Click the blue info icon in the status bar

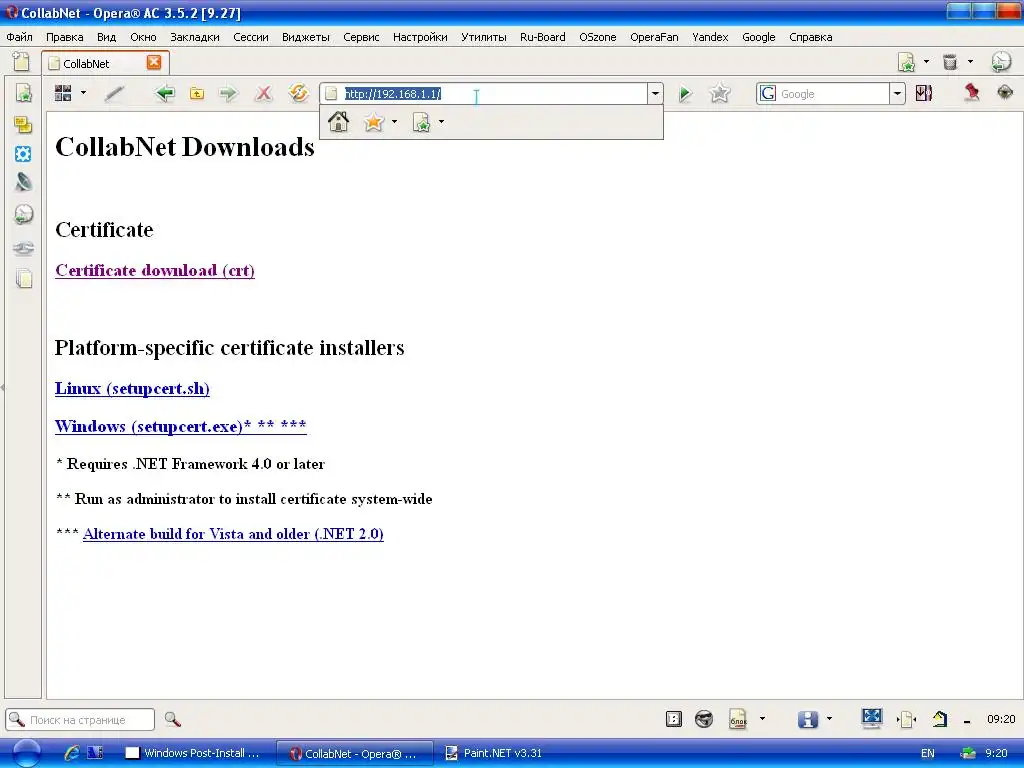(807, 719)
